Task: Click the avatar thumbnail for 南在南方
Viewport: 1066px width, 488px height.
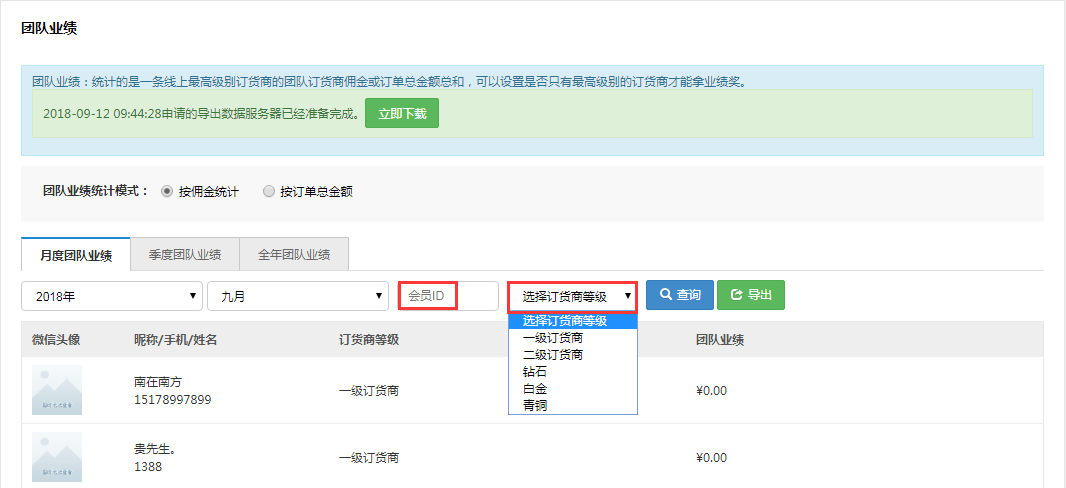Action: click(57, 391)
